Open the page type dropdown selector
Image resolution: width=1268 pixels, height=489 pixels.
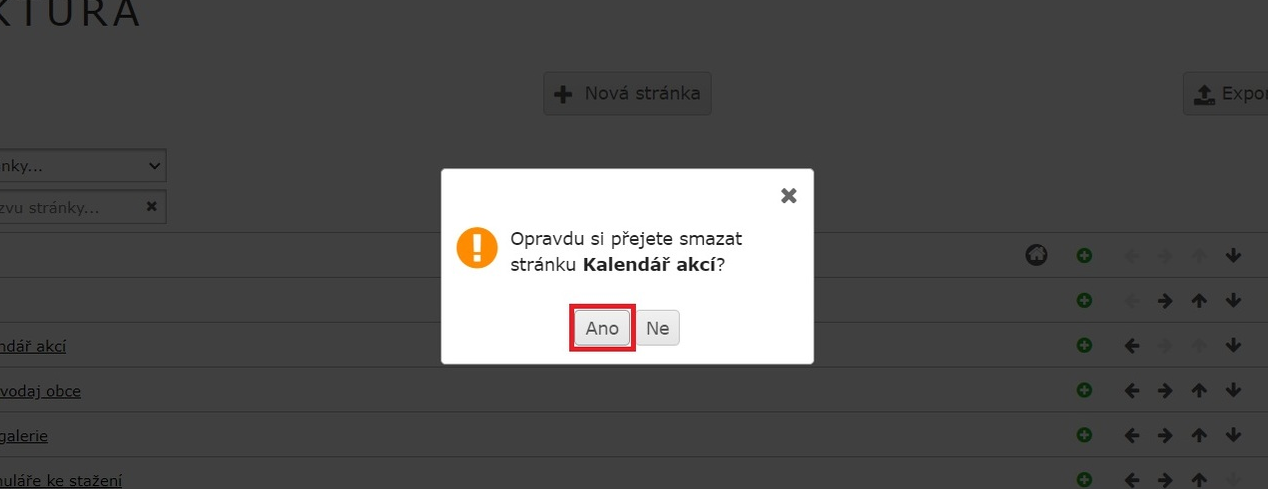[83, 165]
